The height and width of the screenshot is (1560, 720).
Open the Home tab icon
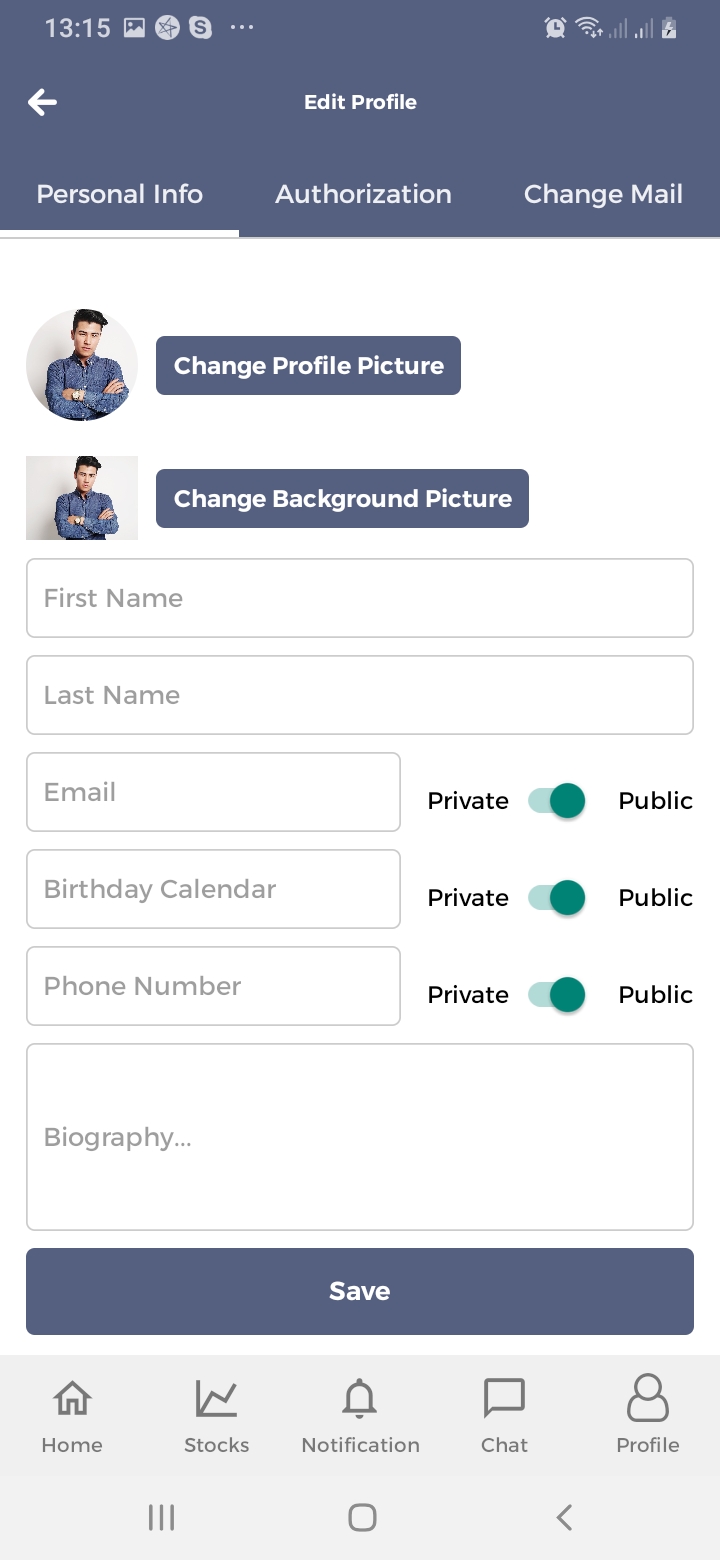[x=72, y=1398]
